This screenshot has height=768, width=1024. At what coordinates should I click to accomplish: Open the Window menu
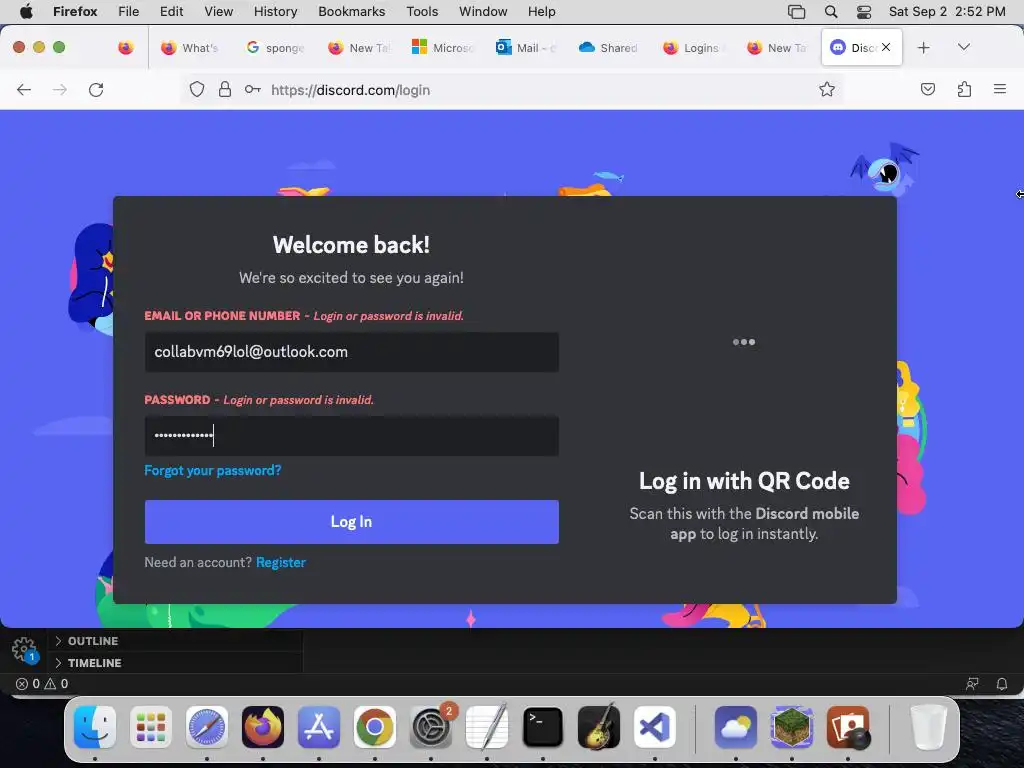coord(483,11)
